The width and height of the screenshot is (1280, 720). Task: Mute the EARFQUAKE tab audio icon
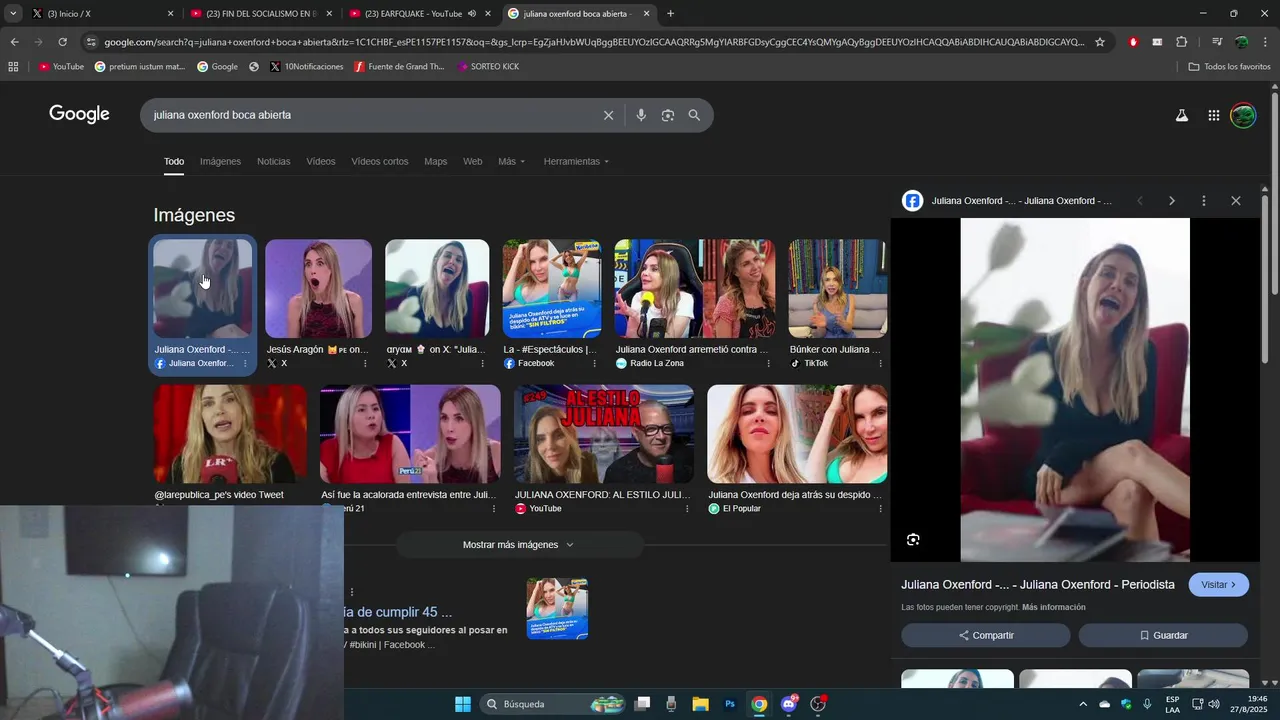pos(471,14)
